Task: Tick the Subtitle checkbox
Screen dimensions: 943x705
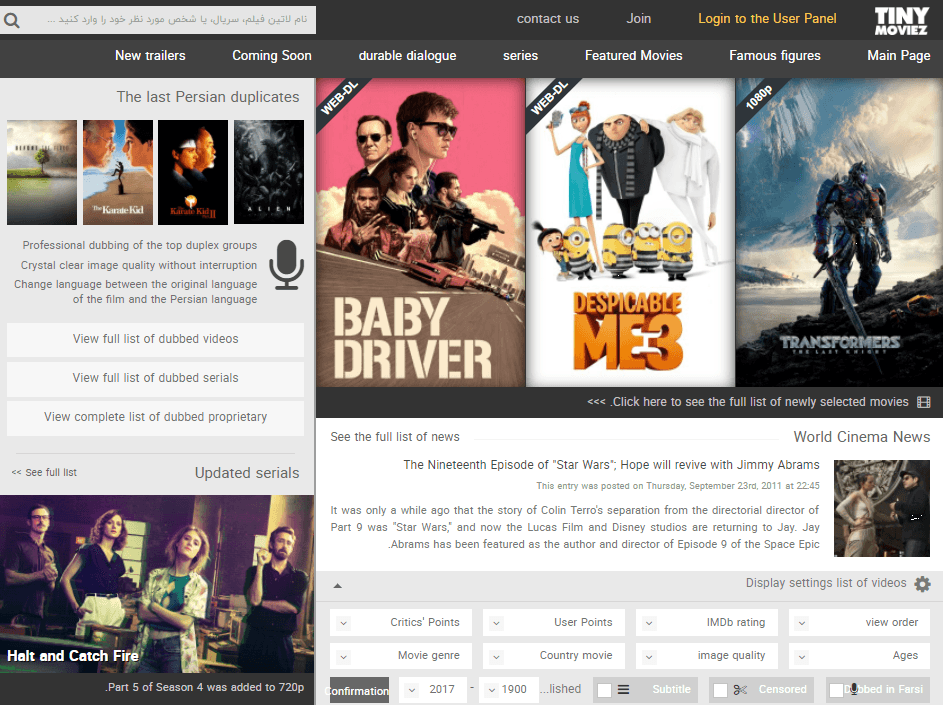Action: point(604,690)
